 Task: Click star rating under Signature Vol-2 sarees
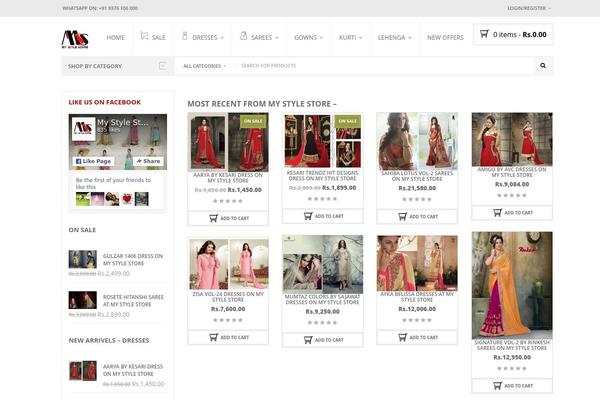[512, 368]
